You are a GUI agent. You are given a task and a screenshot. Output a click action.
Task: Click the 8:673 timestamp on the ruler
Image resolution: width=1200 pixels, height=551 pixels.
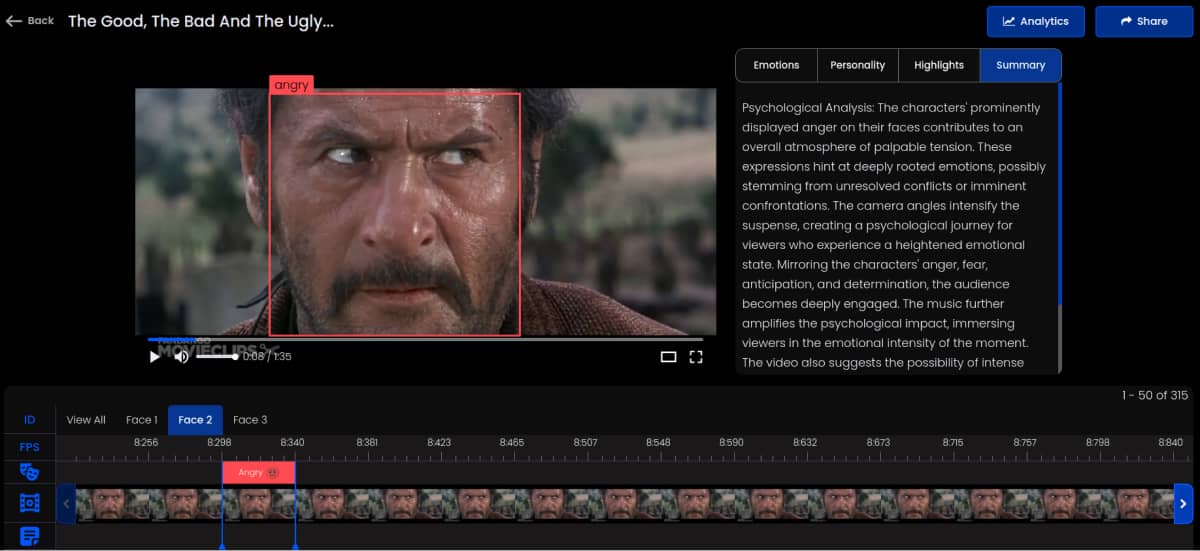tap(878, 442)
